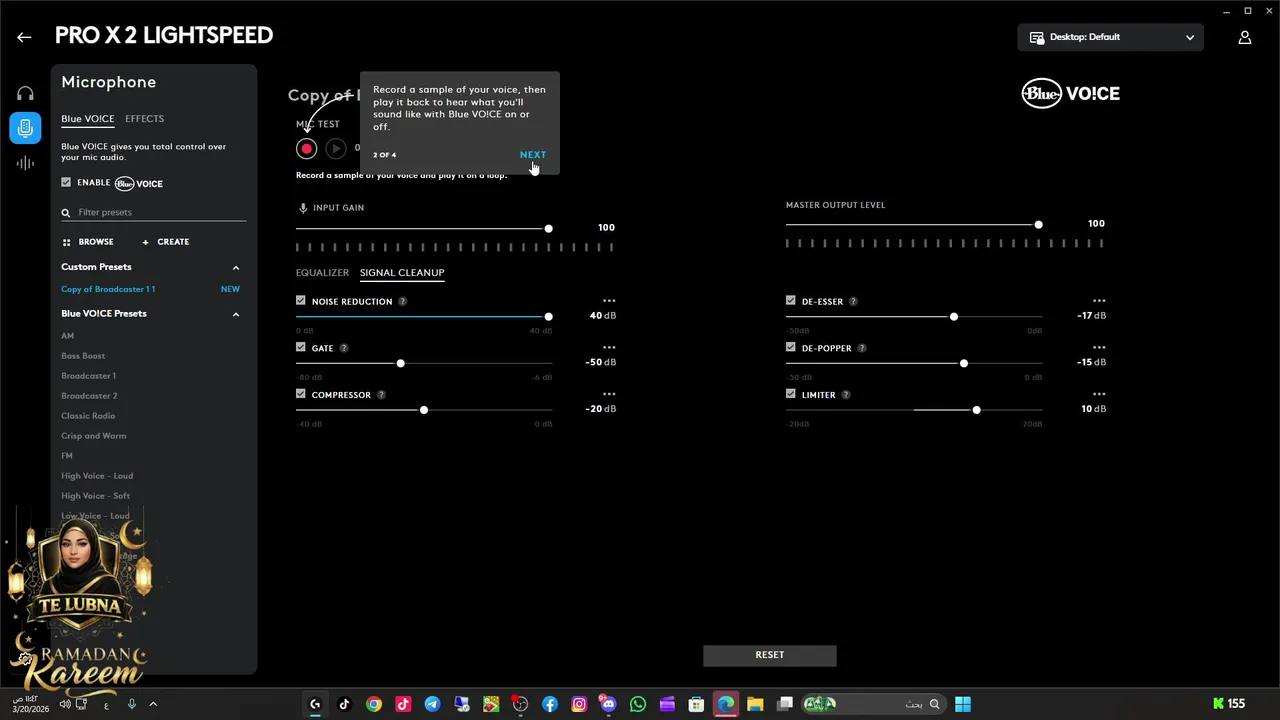Open De-Esser more options dots

(1099, 301)
